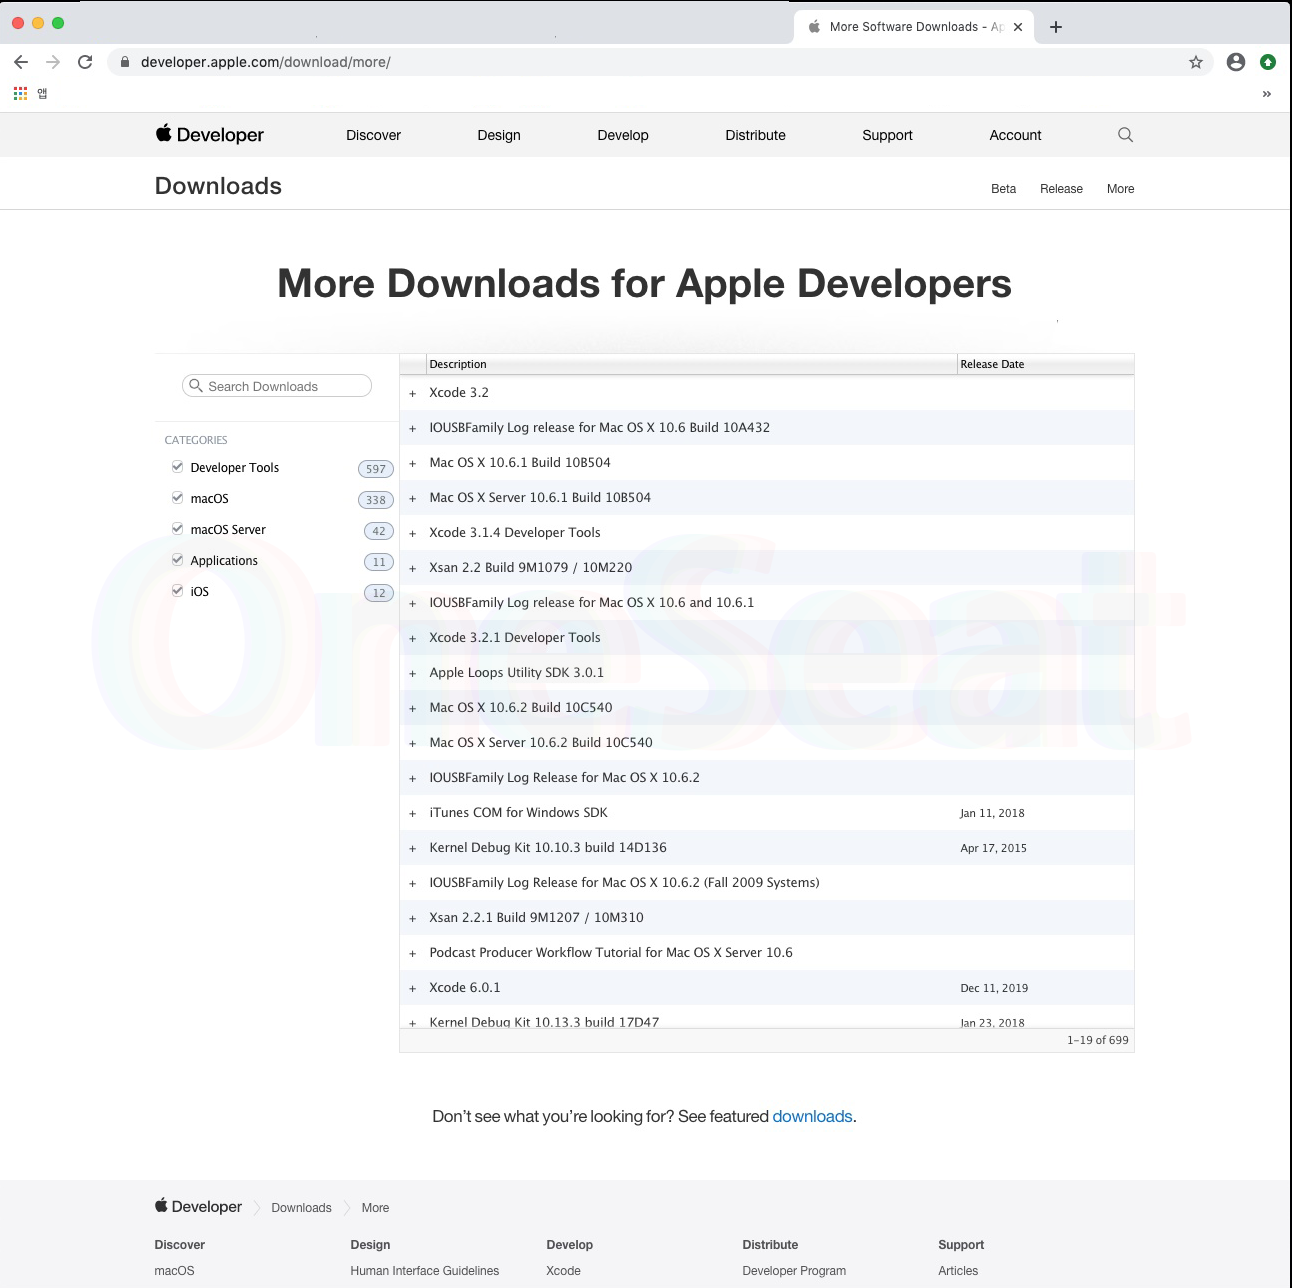Click the green update icon in toolbar
1292x1288 pixels.
point(1268,62)
